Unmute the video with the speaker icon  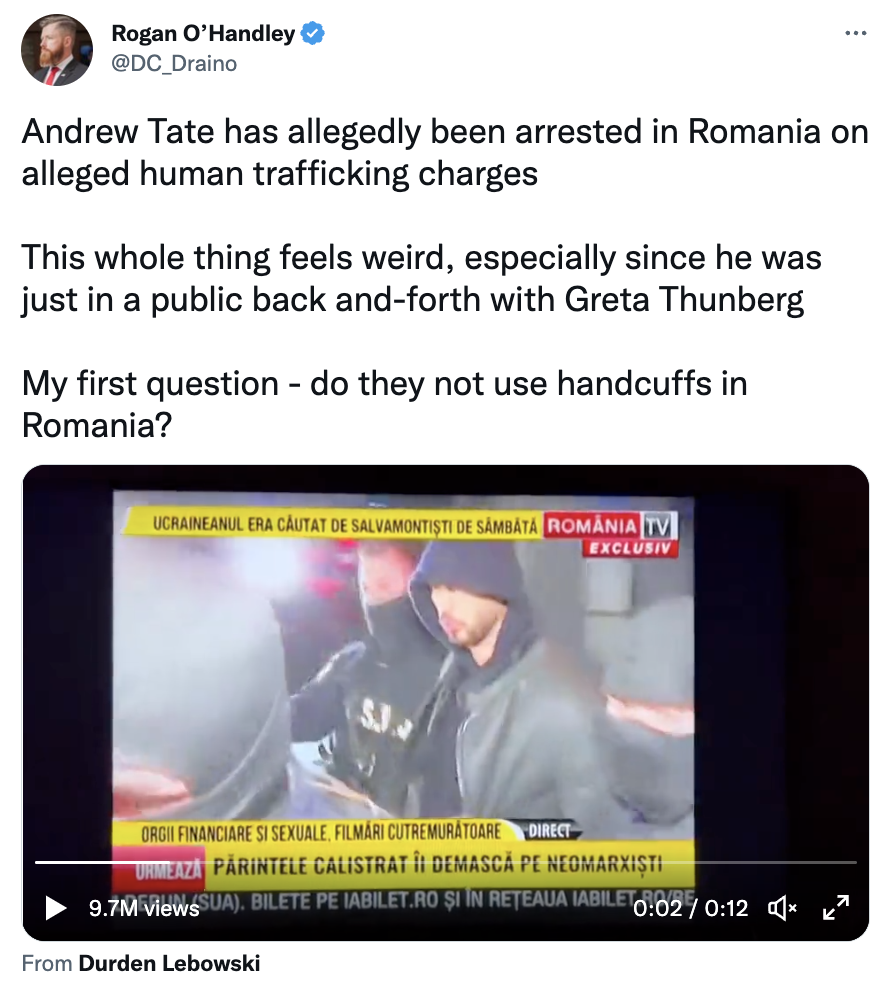(782, 908)
